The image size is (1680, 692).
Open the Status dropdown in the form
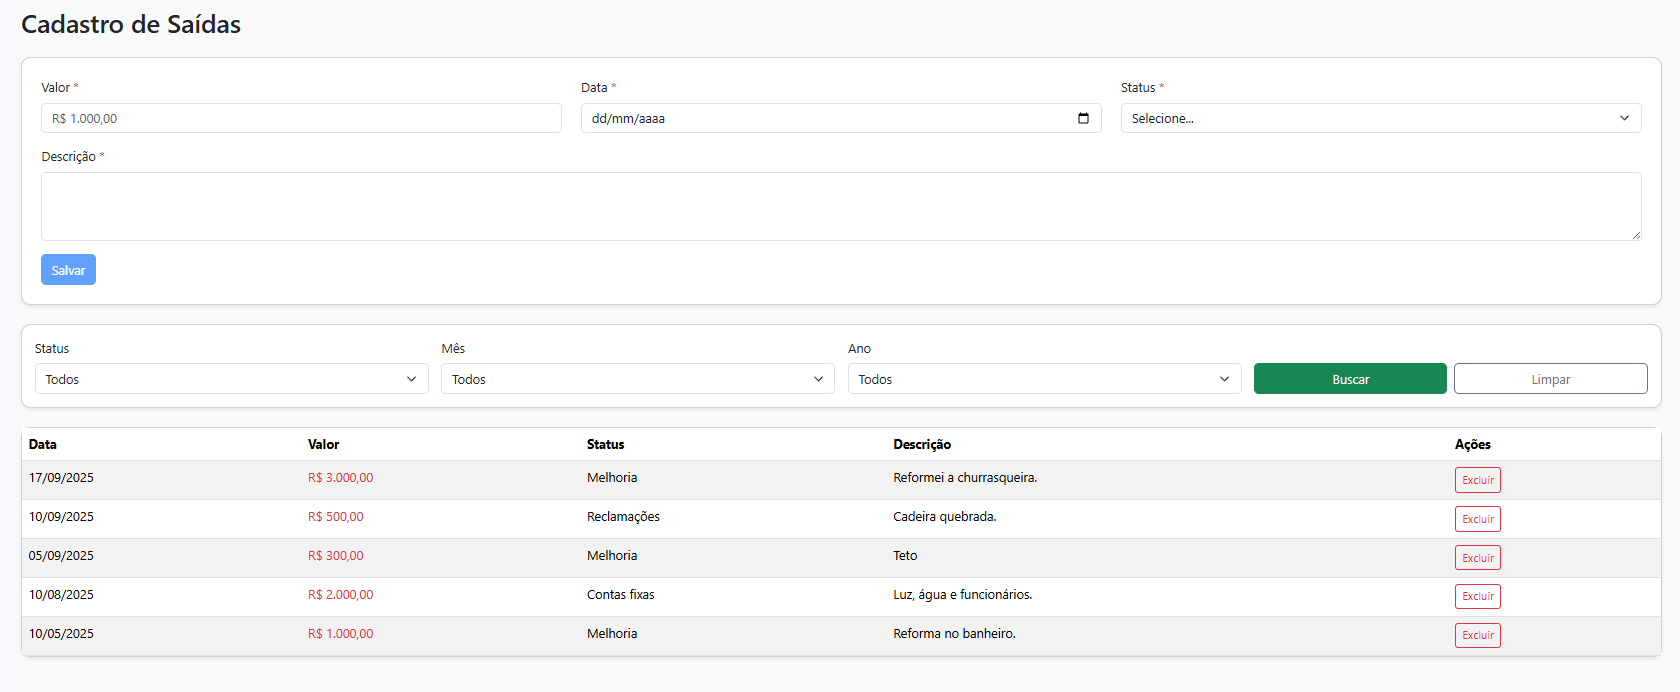[1380, 118]
